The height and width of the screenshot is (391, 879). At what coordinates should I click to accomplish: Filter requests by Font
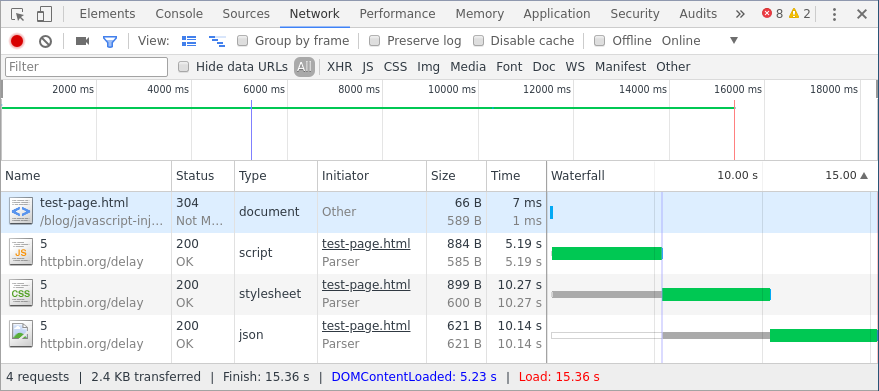pyautogui.click(x=509, y=67)
